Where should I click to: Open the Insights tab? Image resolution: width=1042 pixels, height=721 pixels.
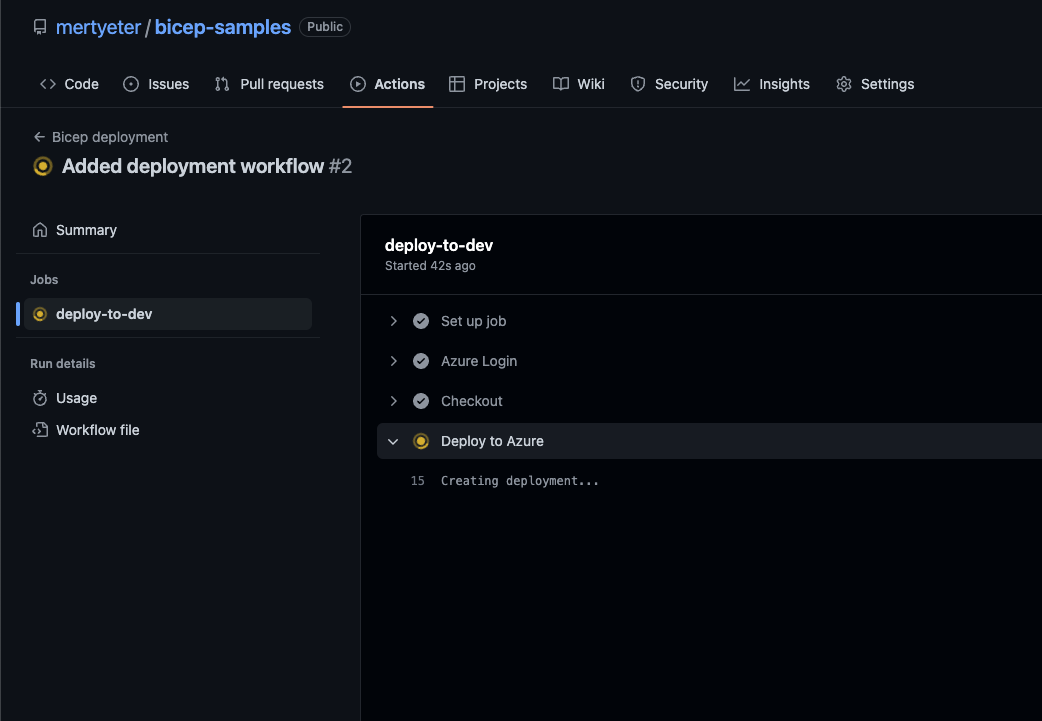[x=772, y=84]
